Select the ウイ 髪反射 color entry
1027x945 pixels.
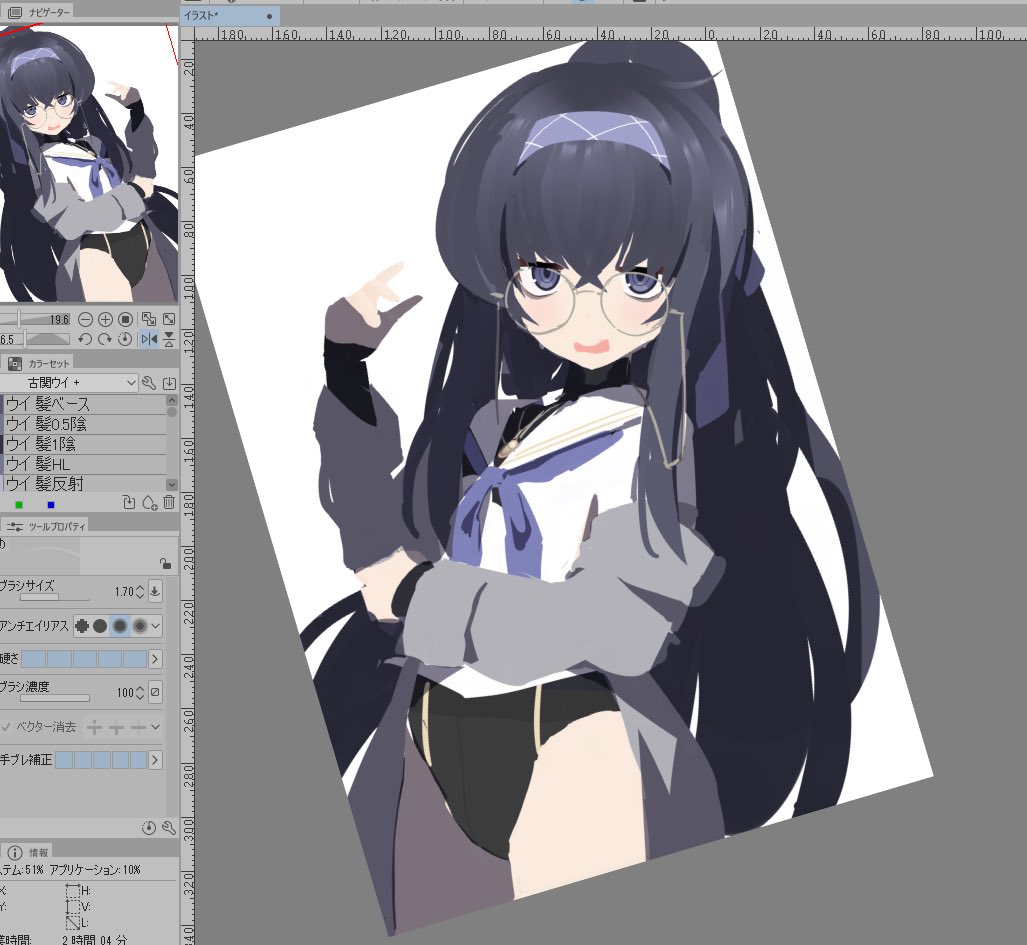(83, 483)
